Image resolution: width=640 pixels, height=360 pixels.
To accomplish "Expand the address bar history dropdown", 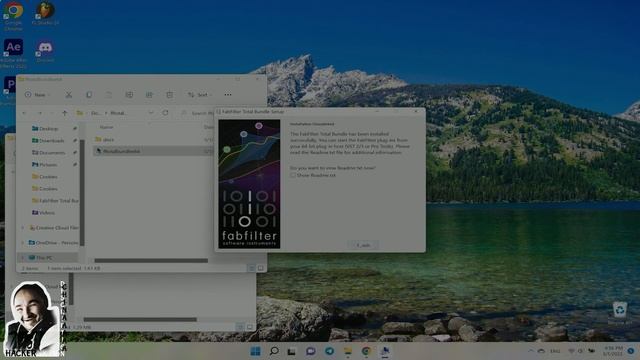I will click(x=151, y=113).
